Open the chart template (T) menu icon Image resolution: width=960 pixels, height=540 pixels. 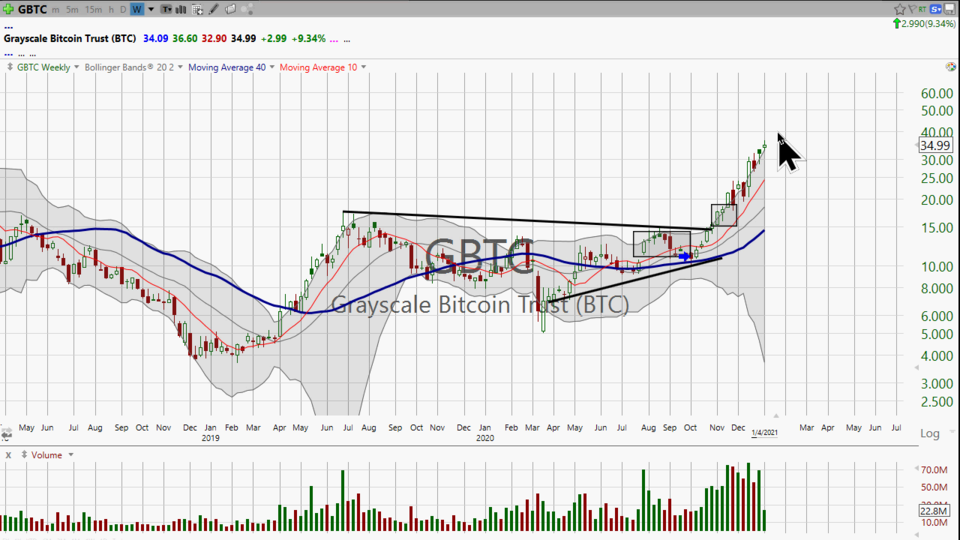(167, 9)
